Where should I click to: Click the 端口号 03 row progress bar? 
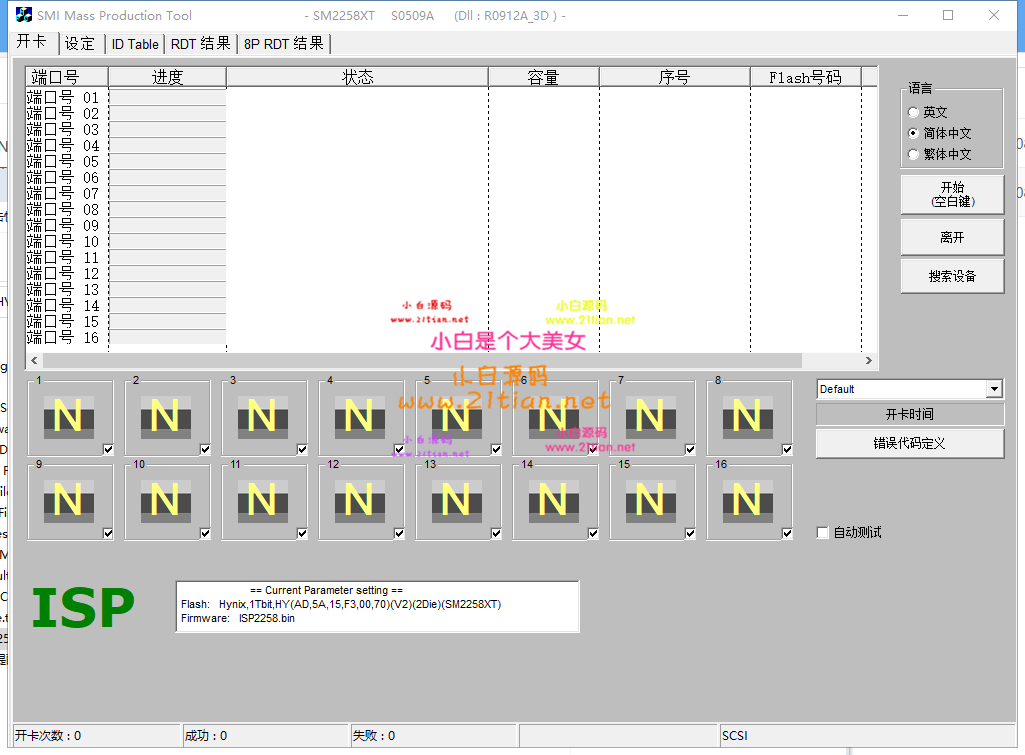pos(167,130)
